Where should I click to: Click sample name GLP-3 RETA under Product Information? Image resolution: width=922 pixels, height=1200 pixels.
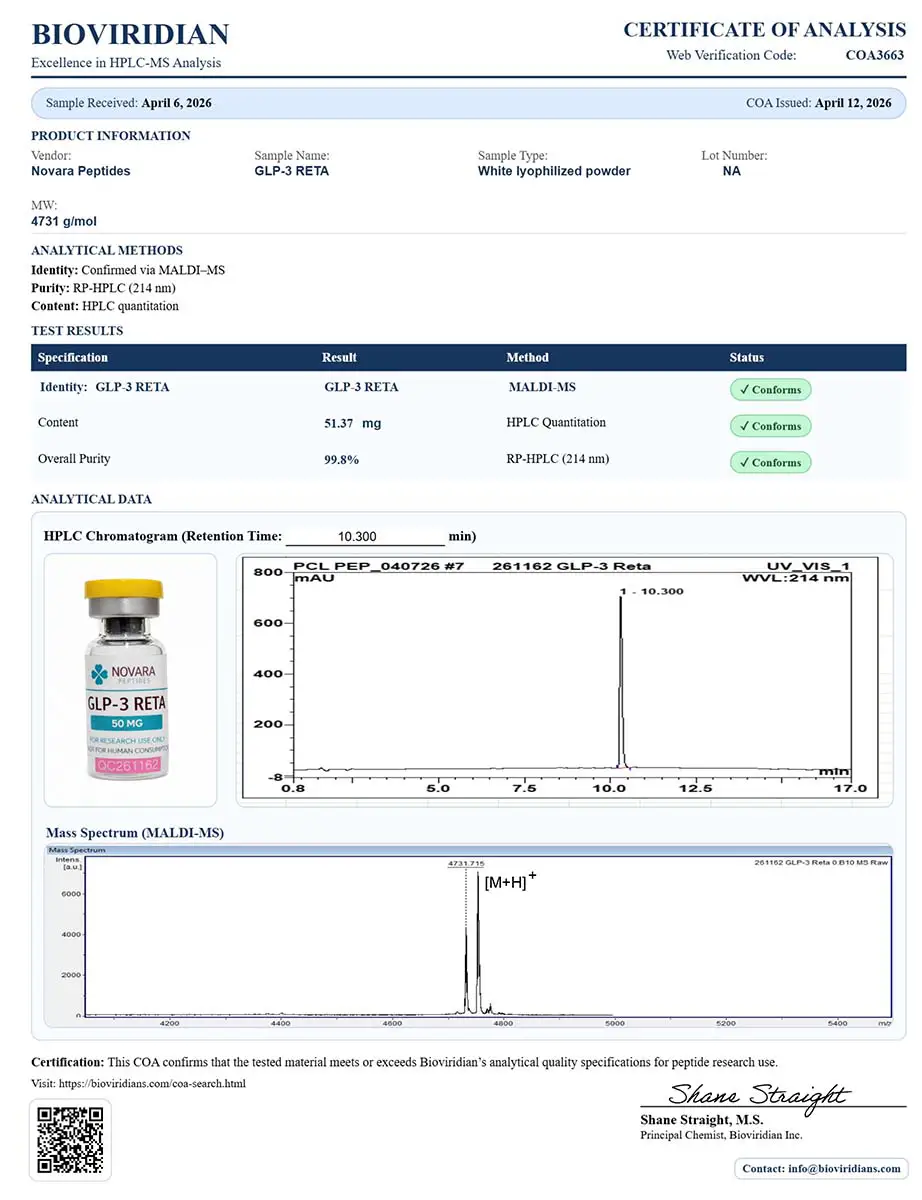[x=292, y=171]
